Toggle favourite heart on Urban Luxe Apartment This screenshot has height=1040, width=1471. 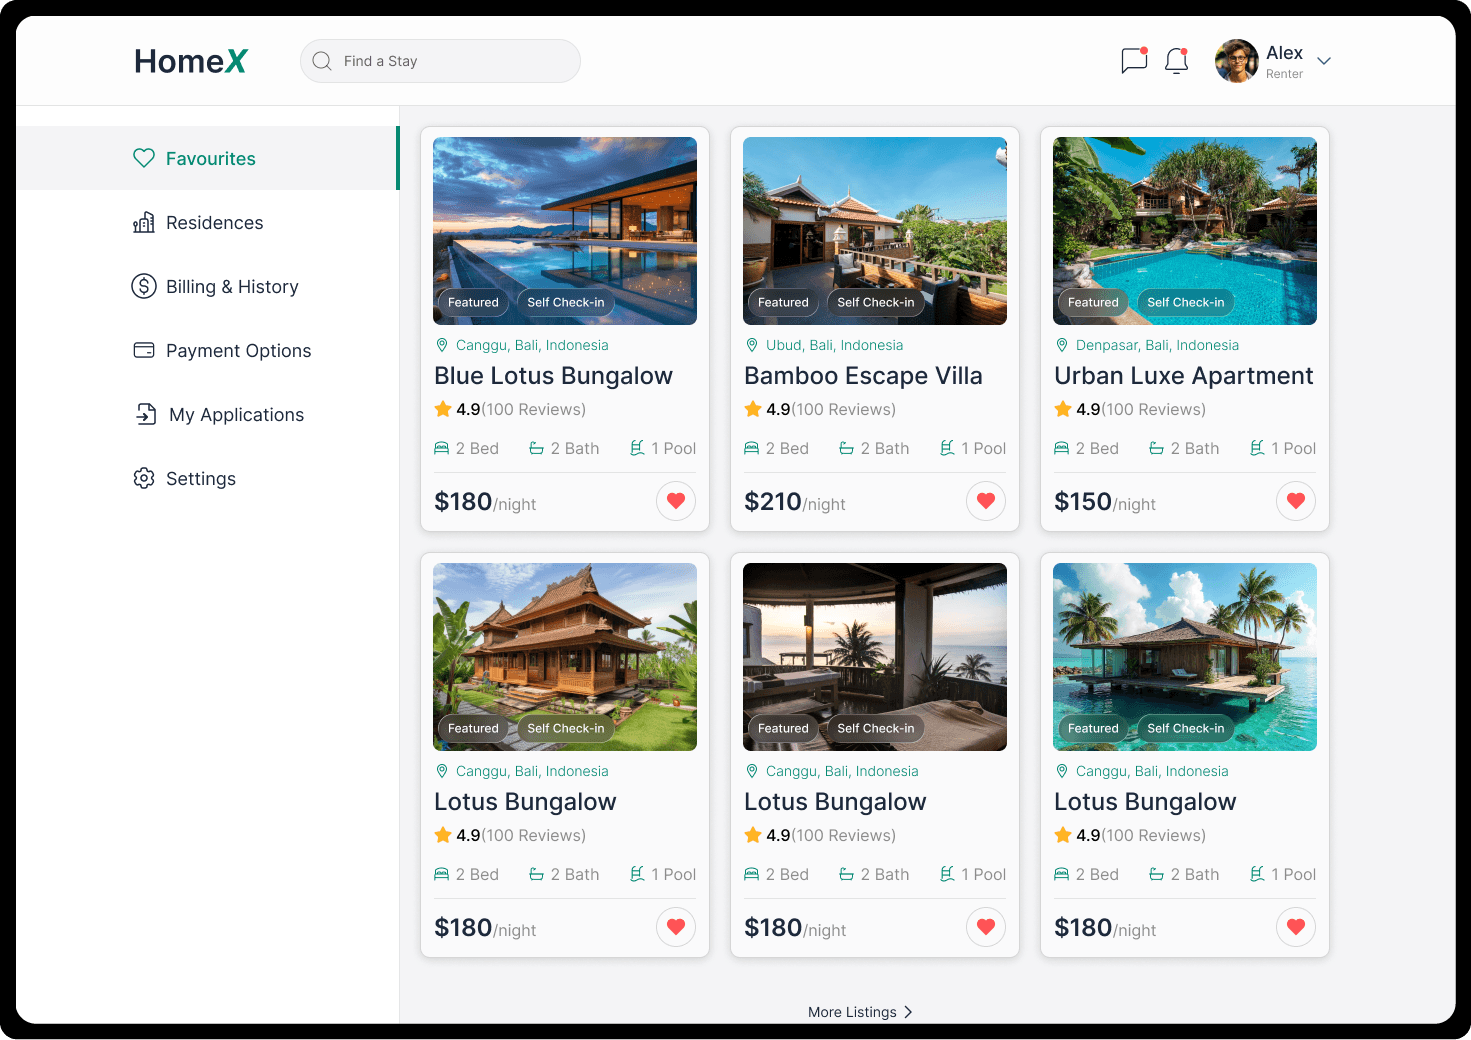(1296, 501)
